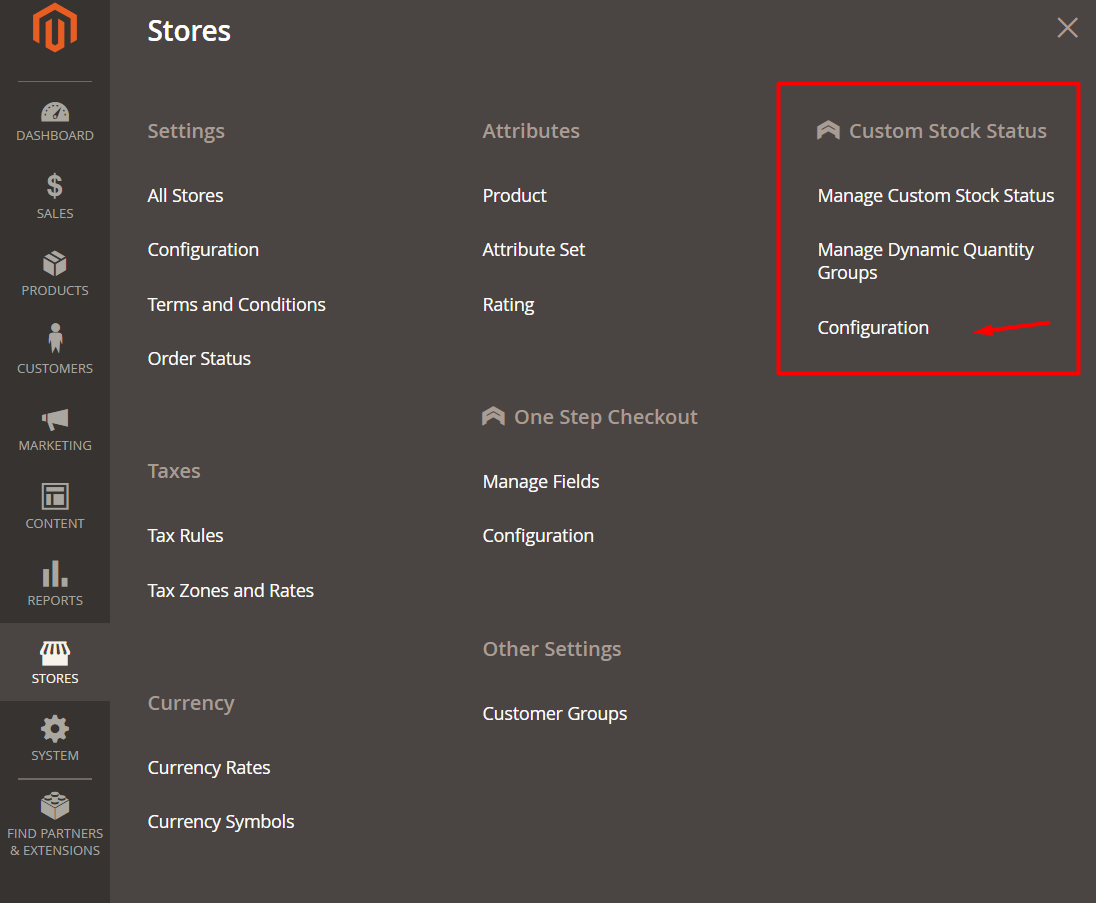Open the Customers person icon
Image resolution: width=1096 pixels, height=903 pixels.
[x=55, y=340]
